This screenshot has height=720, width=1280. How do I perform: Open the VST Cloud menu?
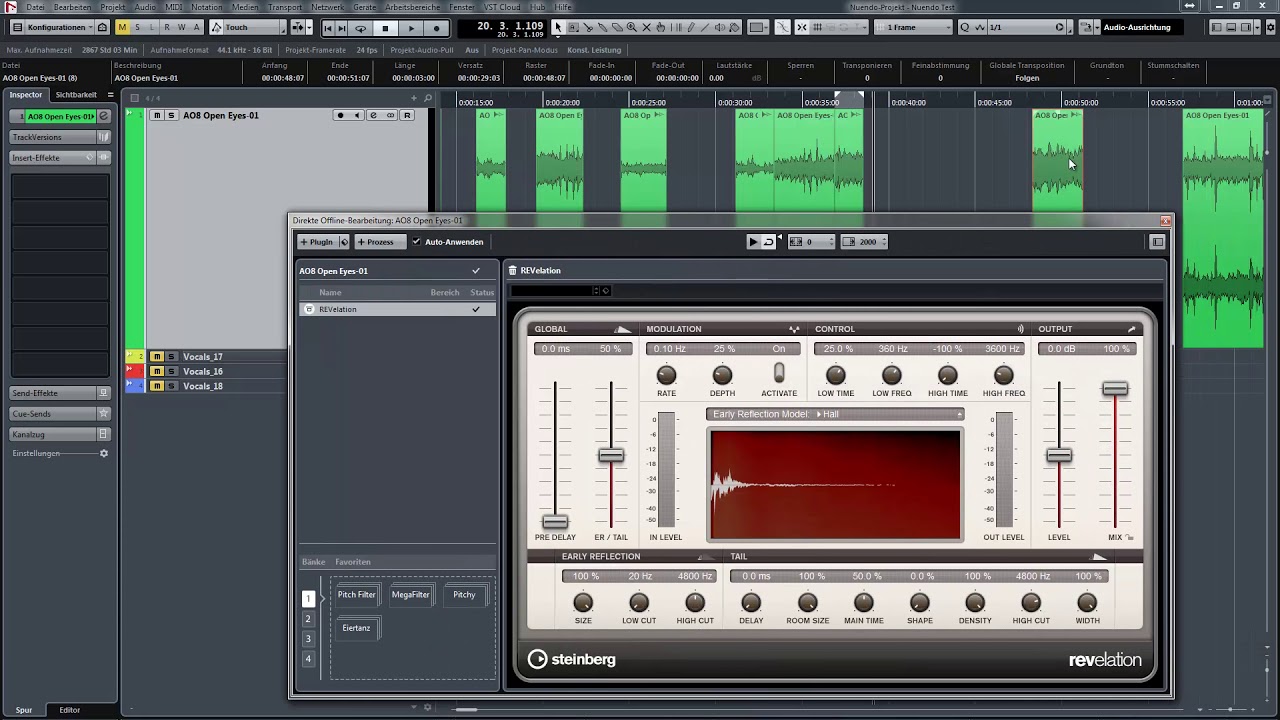(x=504, y=7)
